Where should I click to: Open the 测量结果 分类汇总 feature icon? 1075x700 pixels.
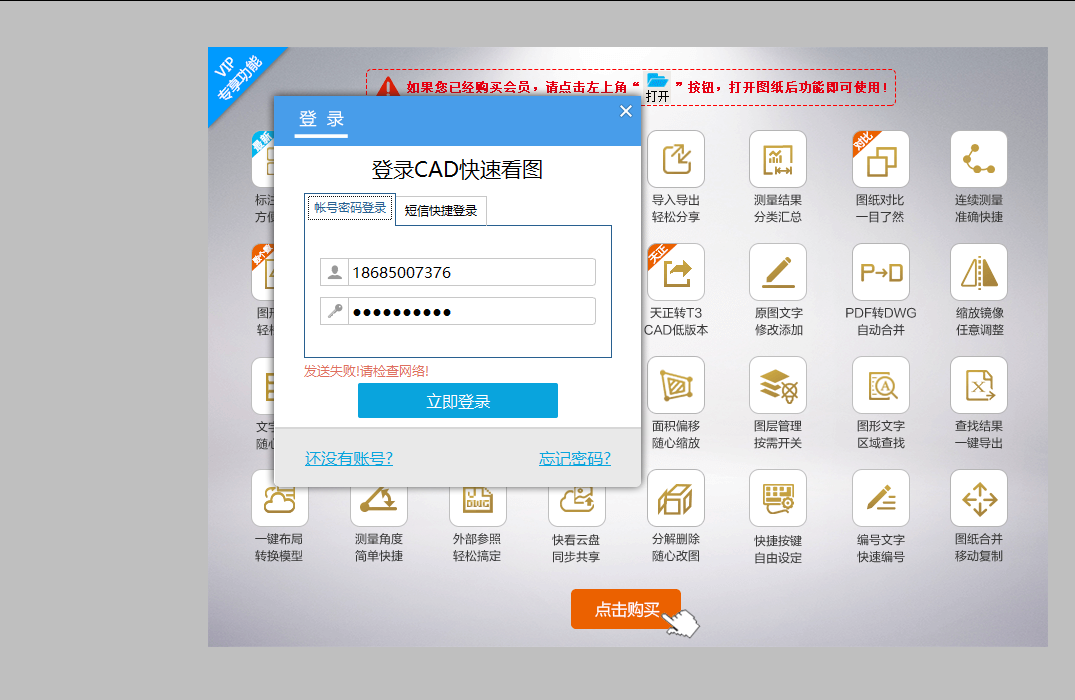click(777, 159)
